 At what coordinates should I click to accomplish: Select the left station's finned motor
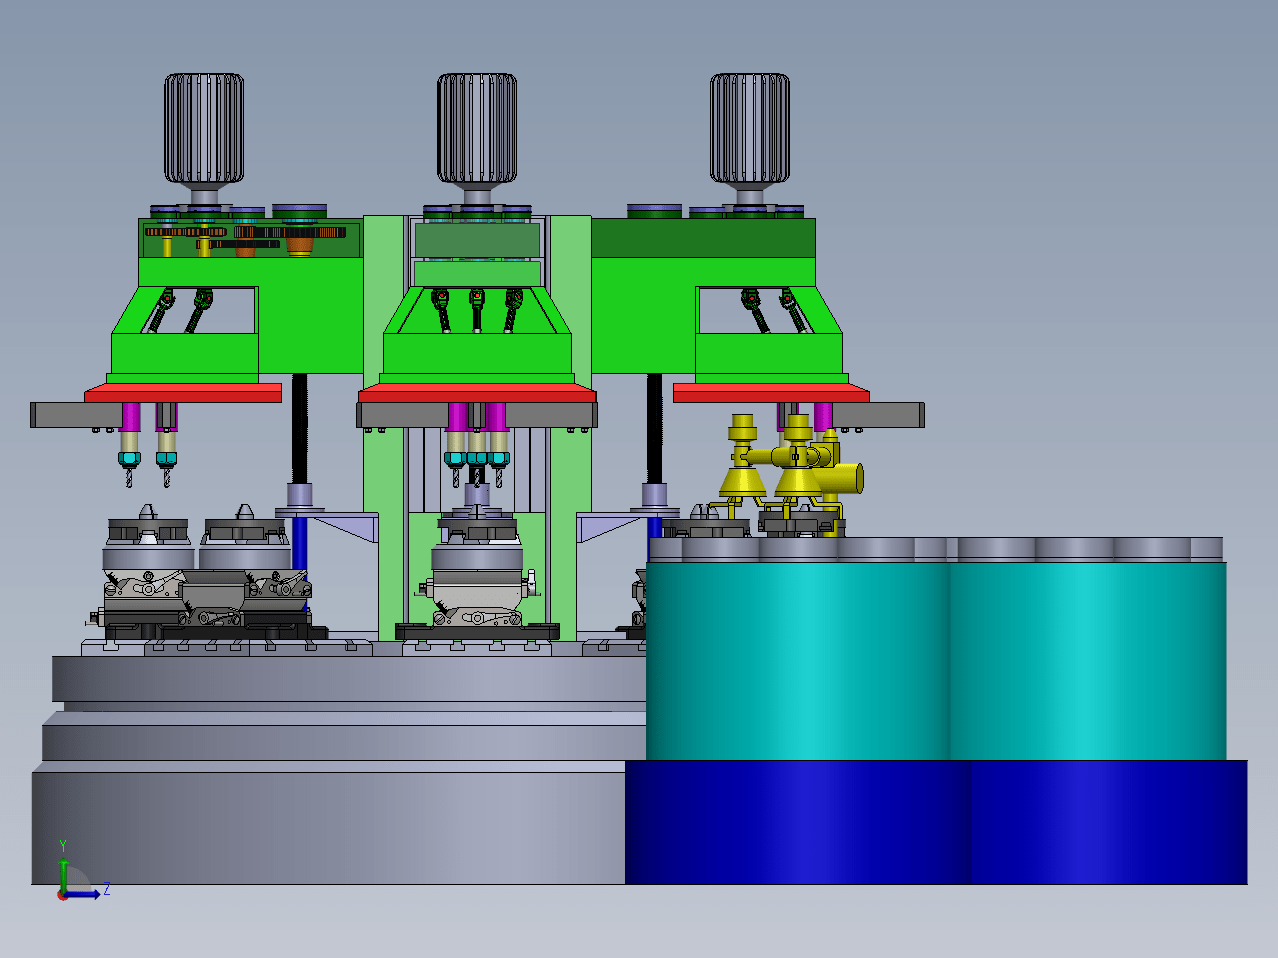(204, 129)
